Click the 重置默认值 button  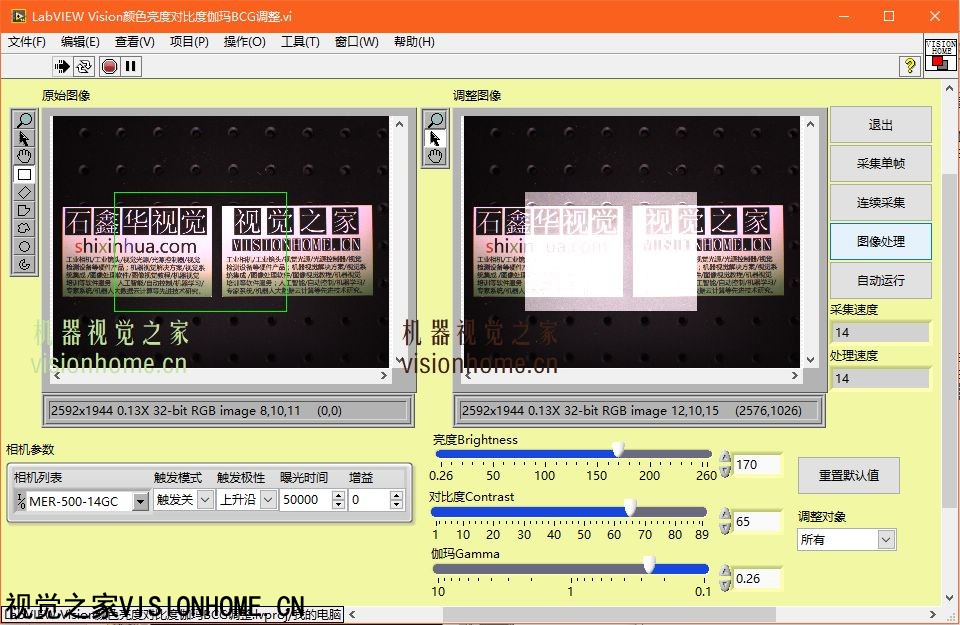(x=848, y=475)
